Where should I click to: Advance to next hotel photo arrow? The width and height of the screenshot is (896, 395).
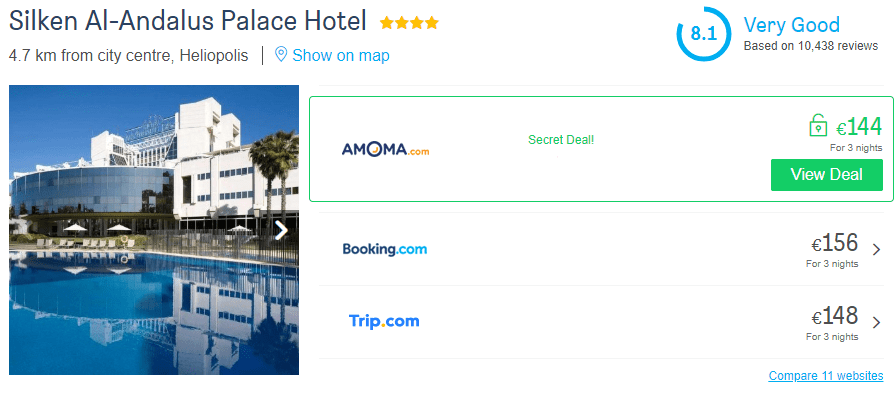(x=281, y=230)
